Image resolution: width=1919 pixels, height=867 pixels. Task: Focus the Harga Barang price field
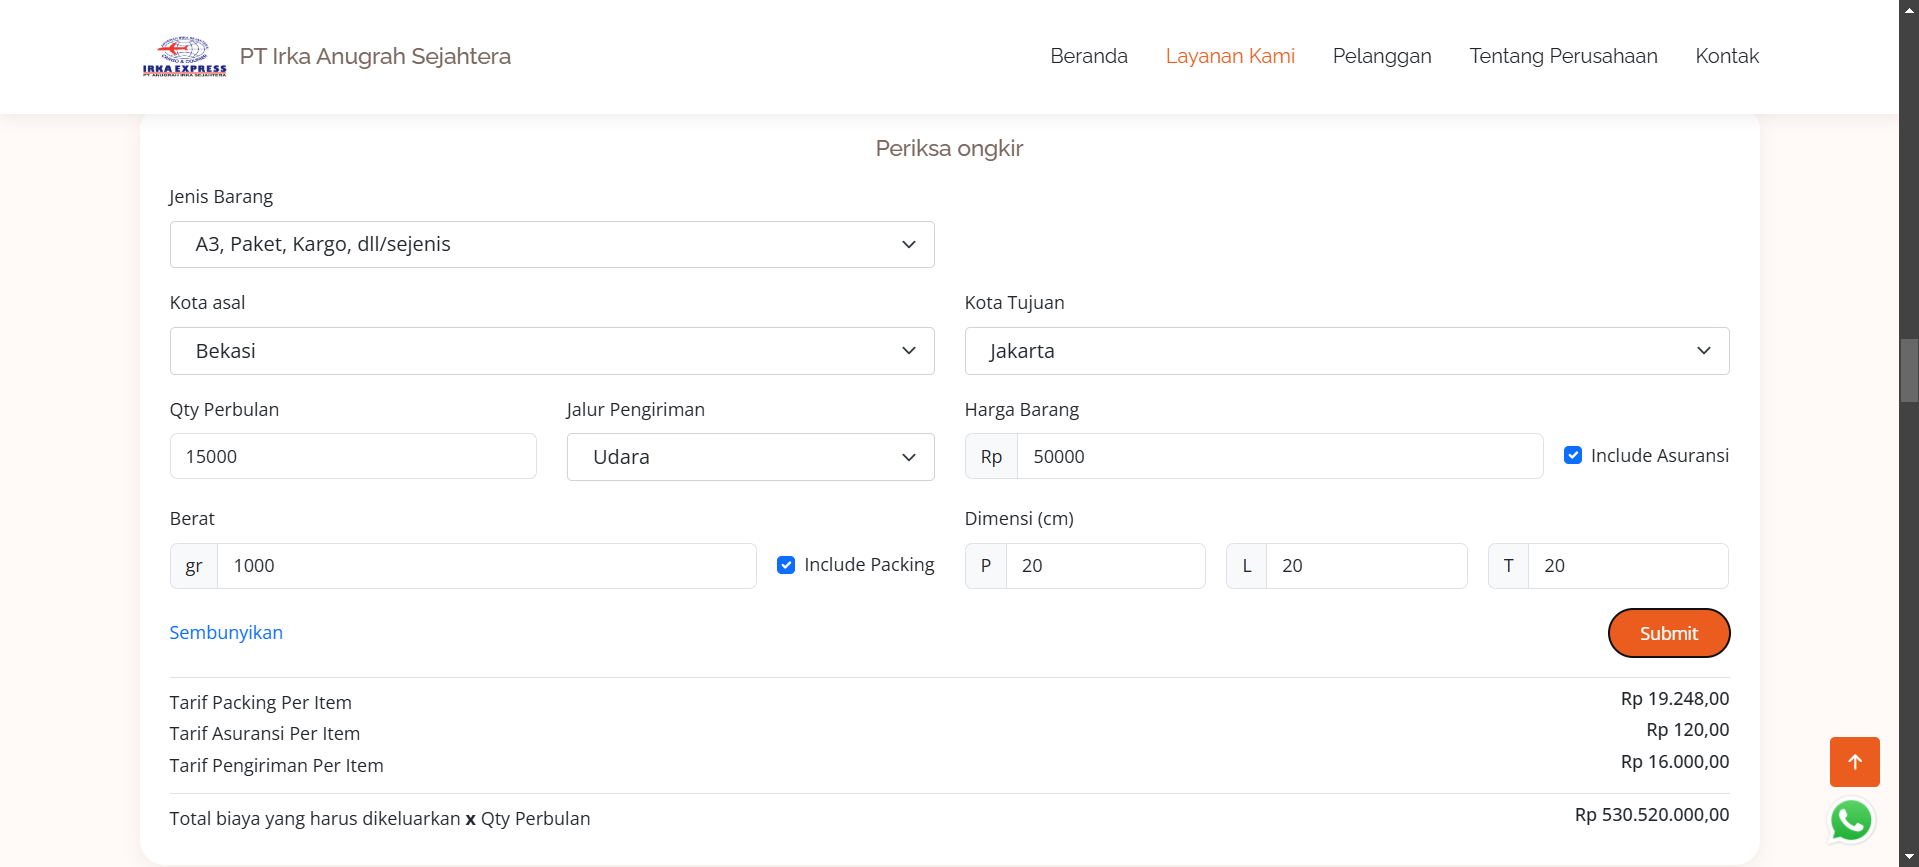pos(1279,457)
